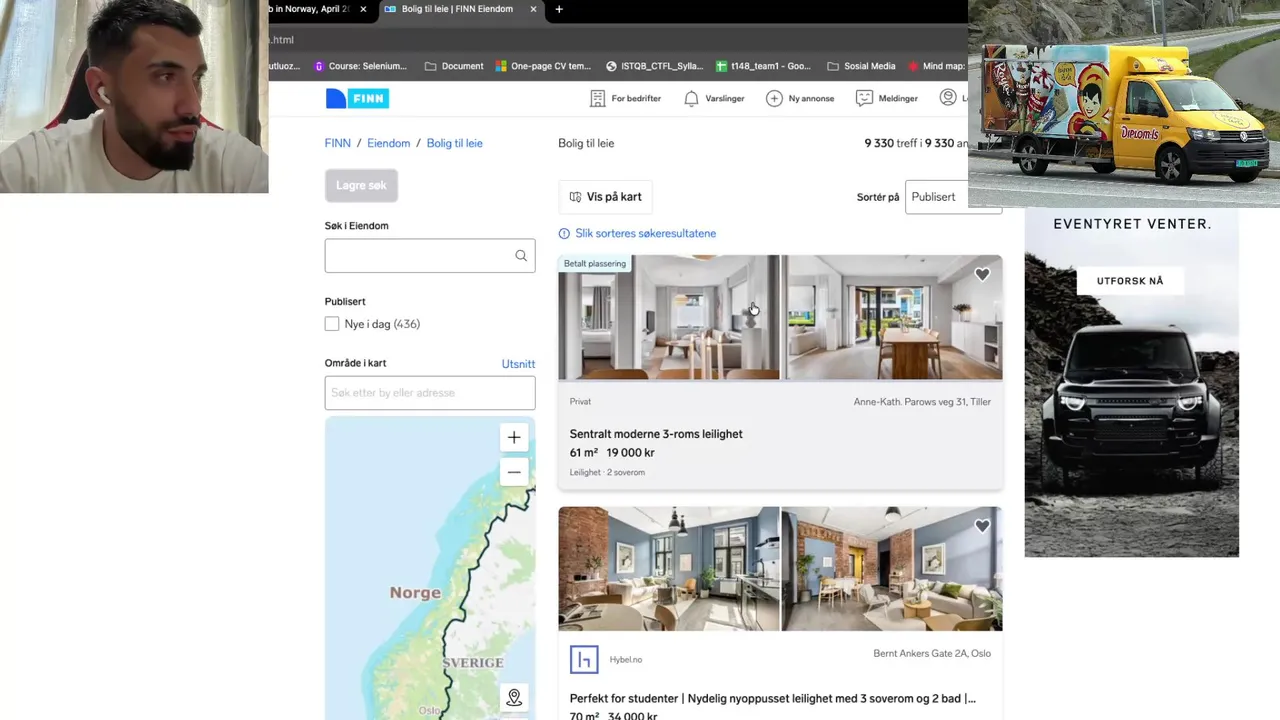
Task: Close the first browser tab
Action: (363, 9)
